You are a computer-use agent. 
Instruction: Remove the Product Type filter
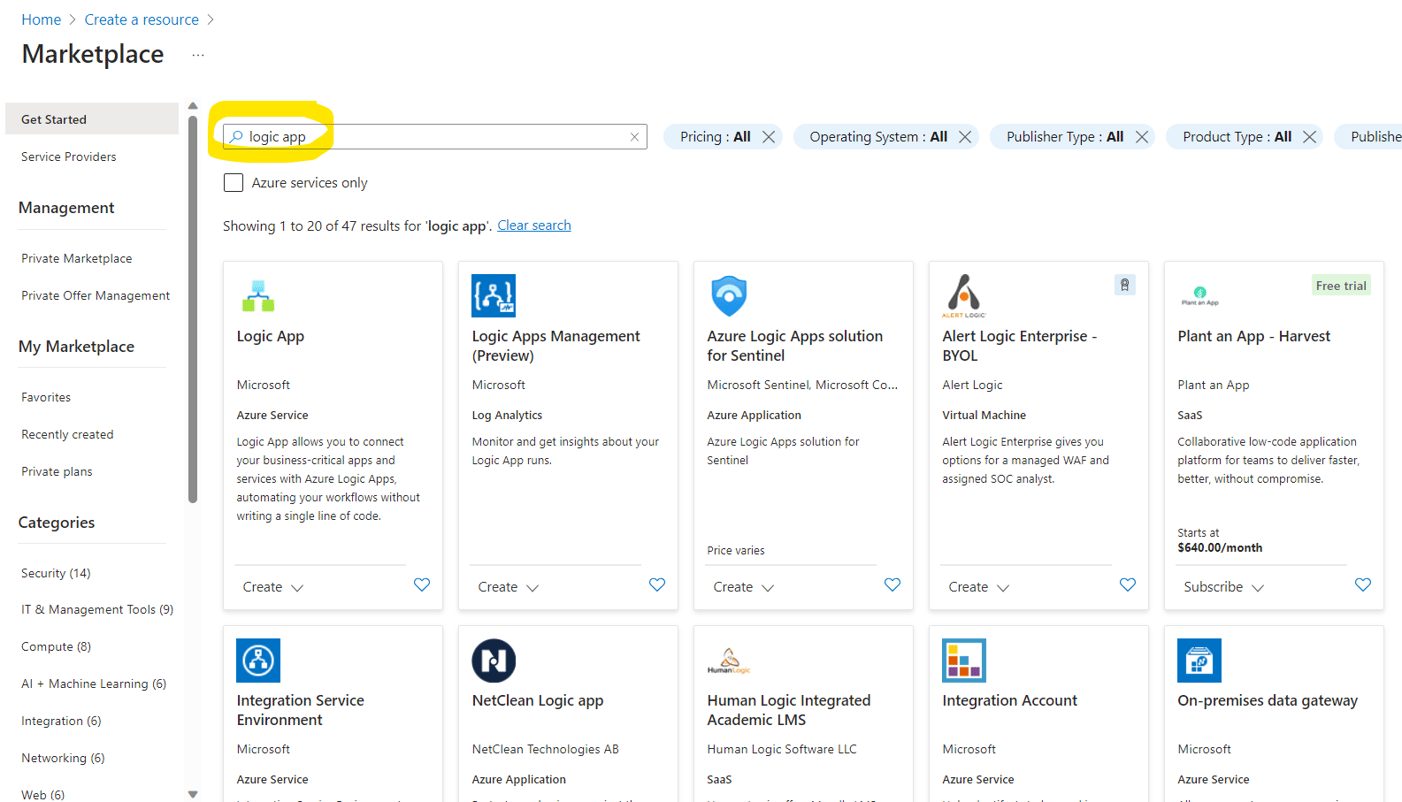pos(1310,137)
